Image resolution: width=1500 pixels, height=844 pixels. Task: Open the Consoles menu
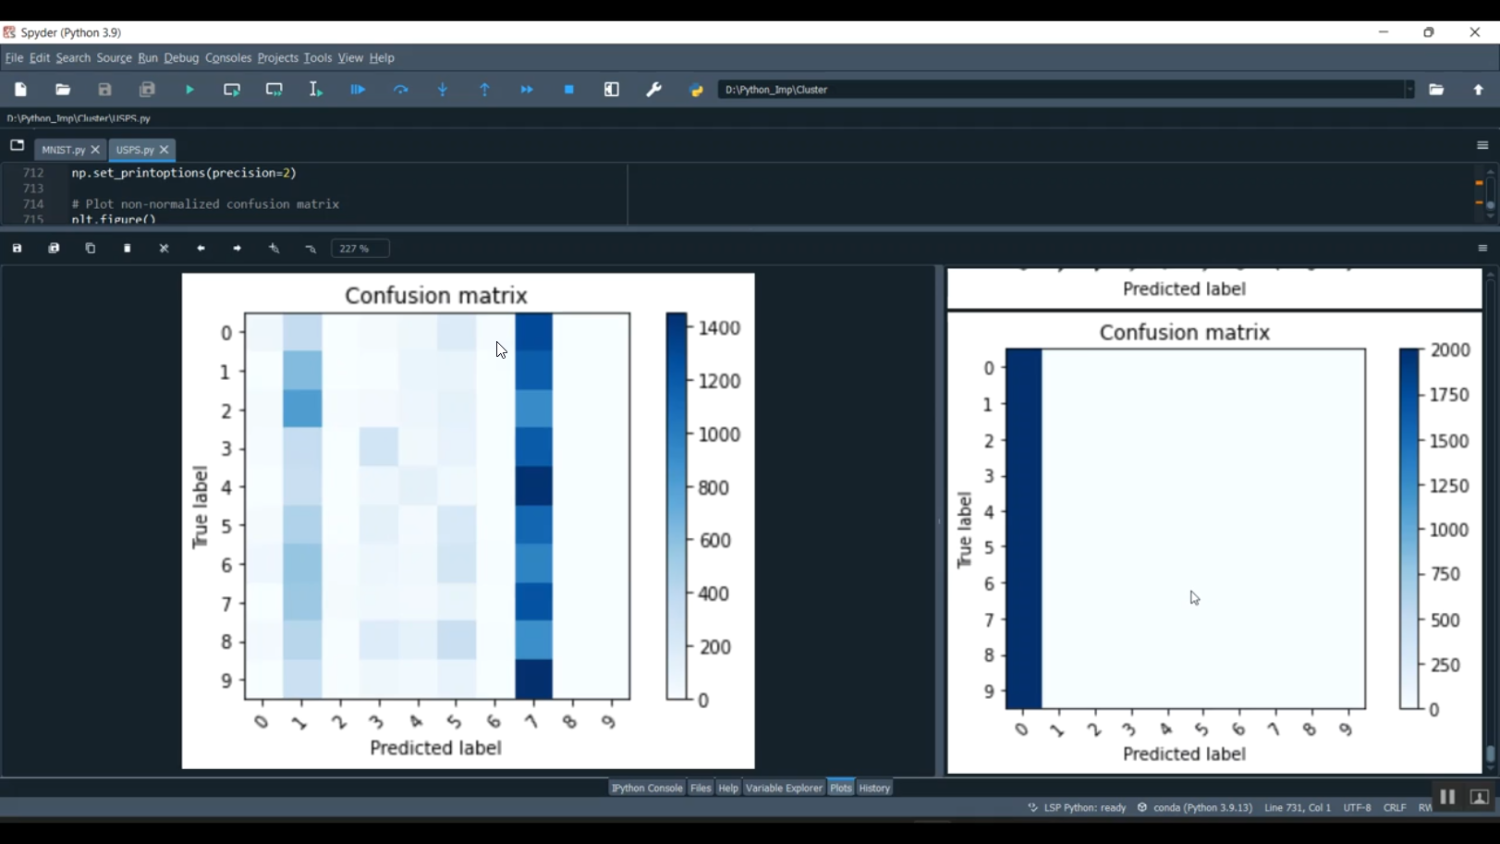coord(228,58)
